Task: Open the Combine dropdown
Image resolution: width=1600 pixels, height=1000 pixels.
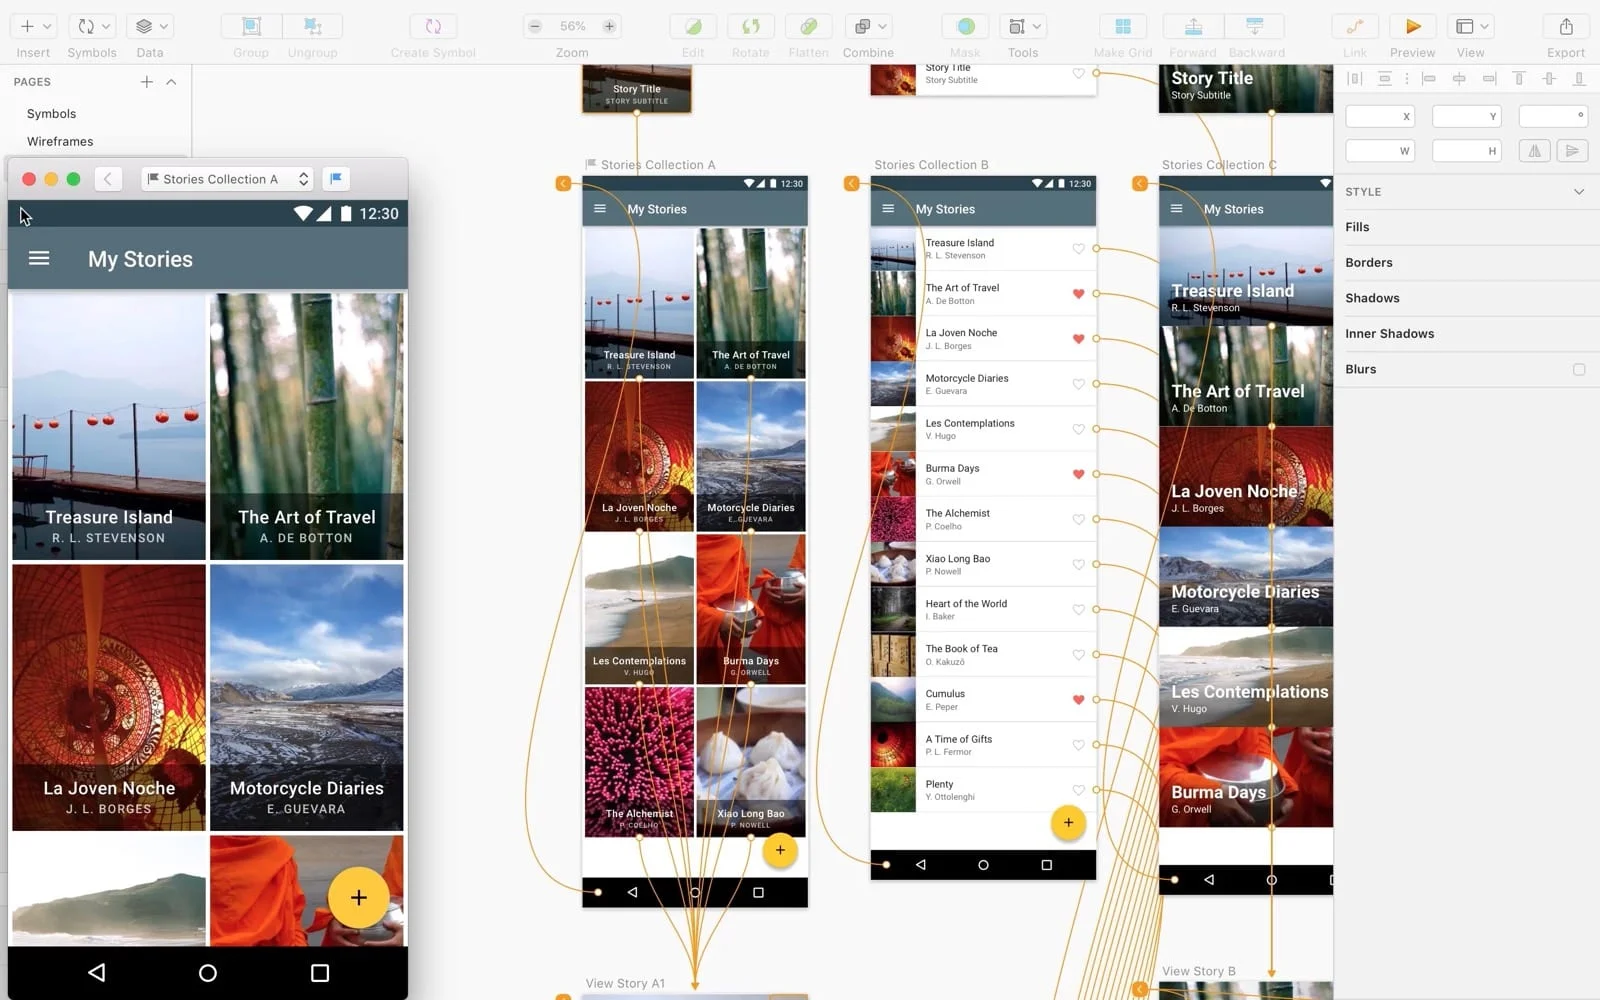Action: tap(868, 26)
